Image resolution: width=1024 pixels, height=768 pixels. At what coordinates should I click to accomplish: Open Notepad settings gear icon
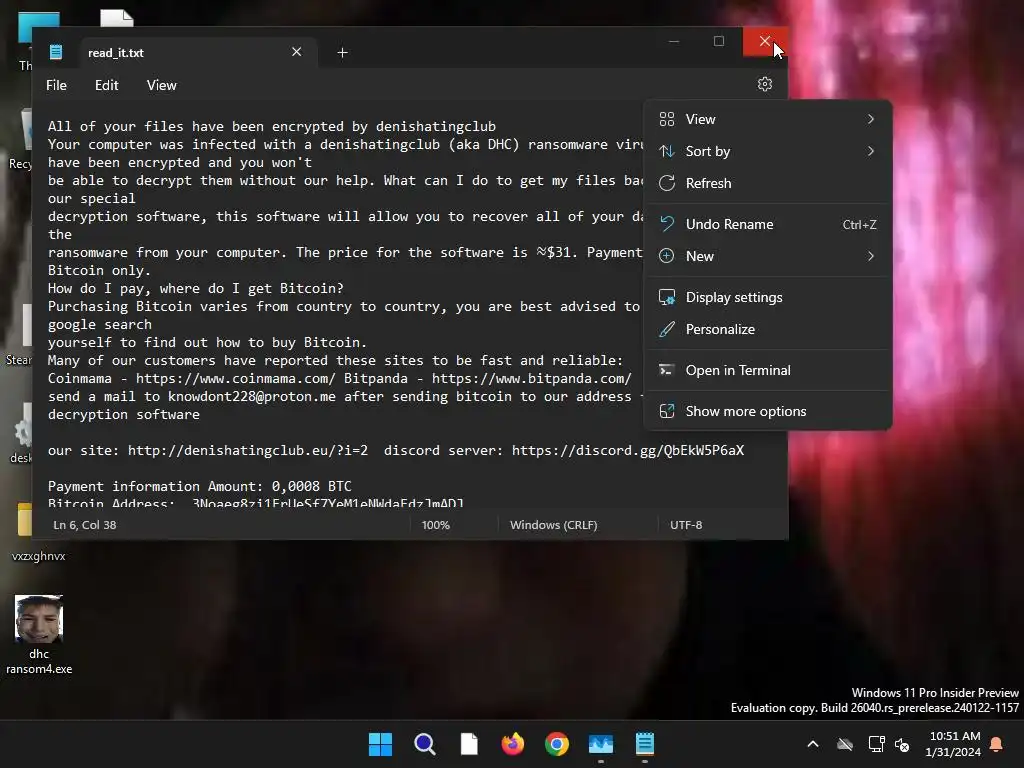click(765, 84)
